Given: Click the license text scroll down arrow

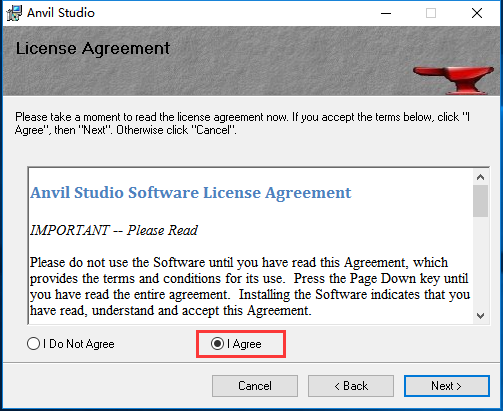Looking at the screenshot, I should pos(480,315).
